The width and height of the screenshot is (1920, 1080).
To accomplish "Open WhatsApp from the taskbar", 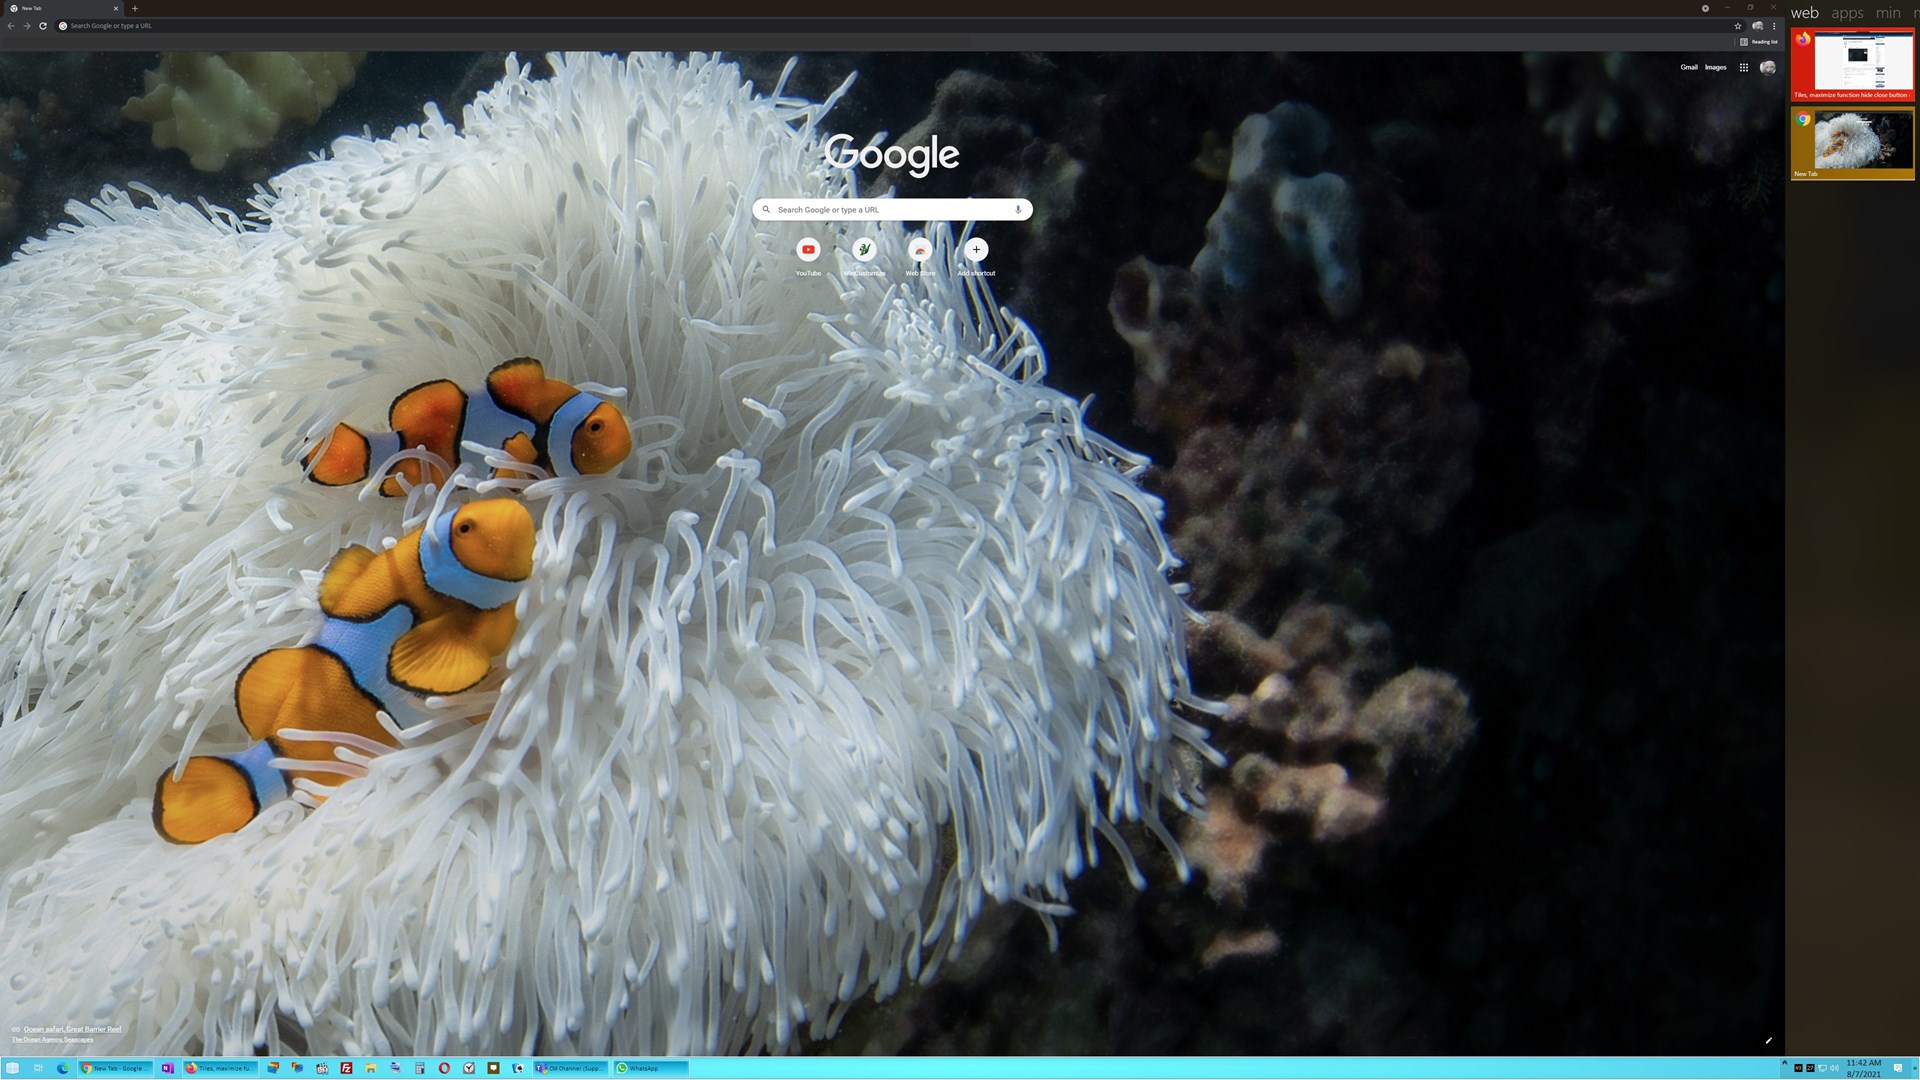I will tap(650, 1068).
